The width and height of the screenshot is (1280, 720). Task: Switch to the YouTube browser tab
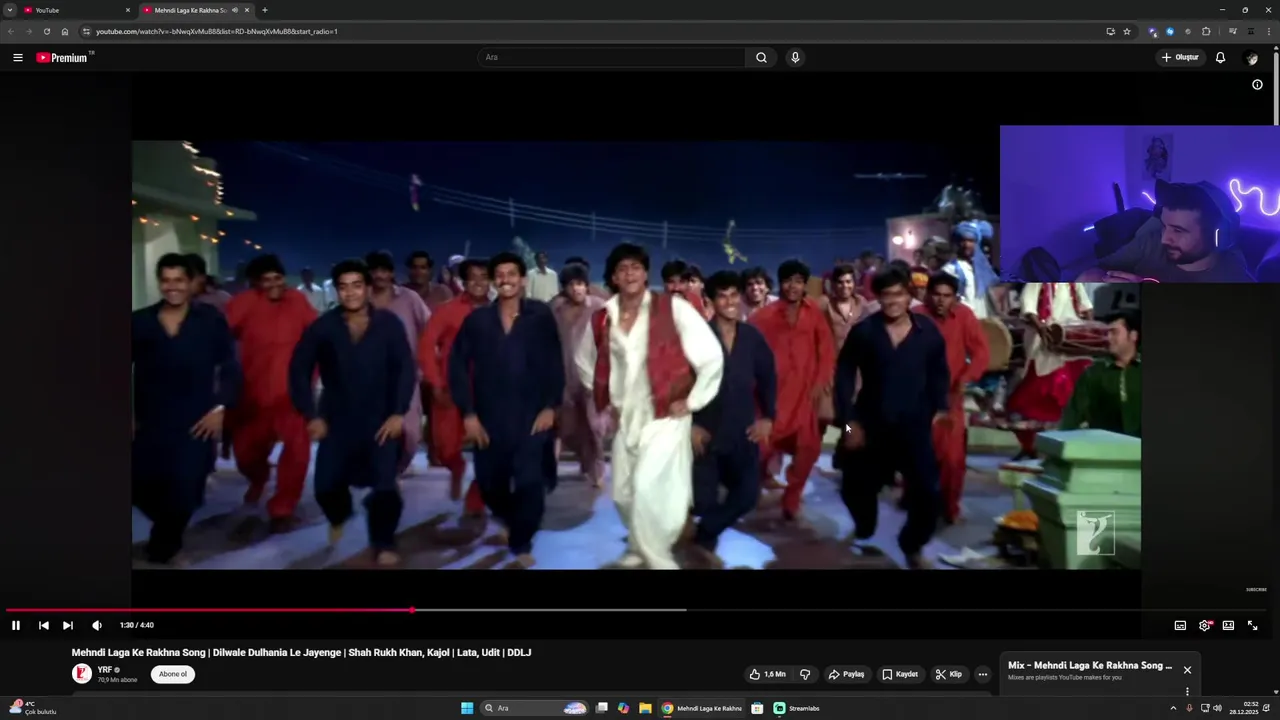pos(78,10)
